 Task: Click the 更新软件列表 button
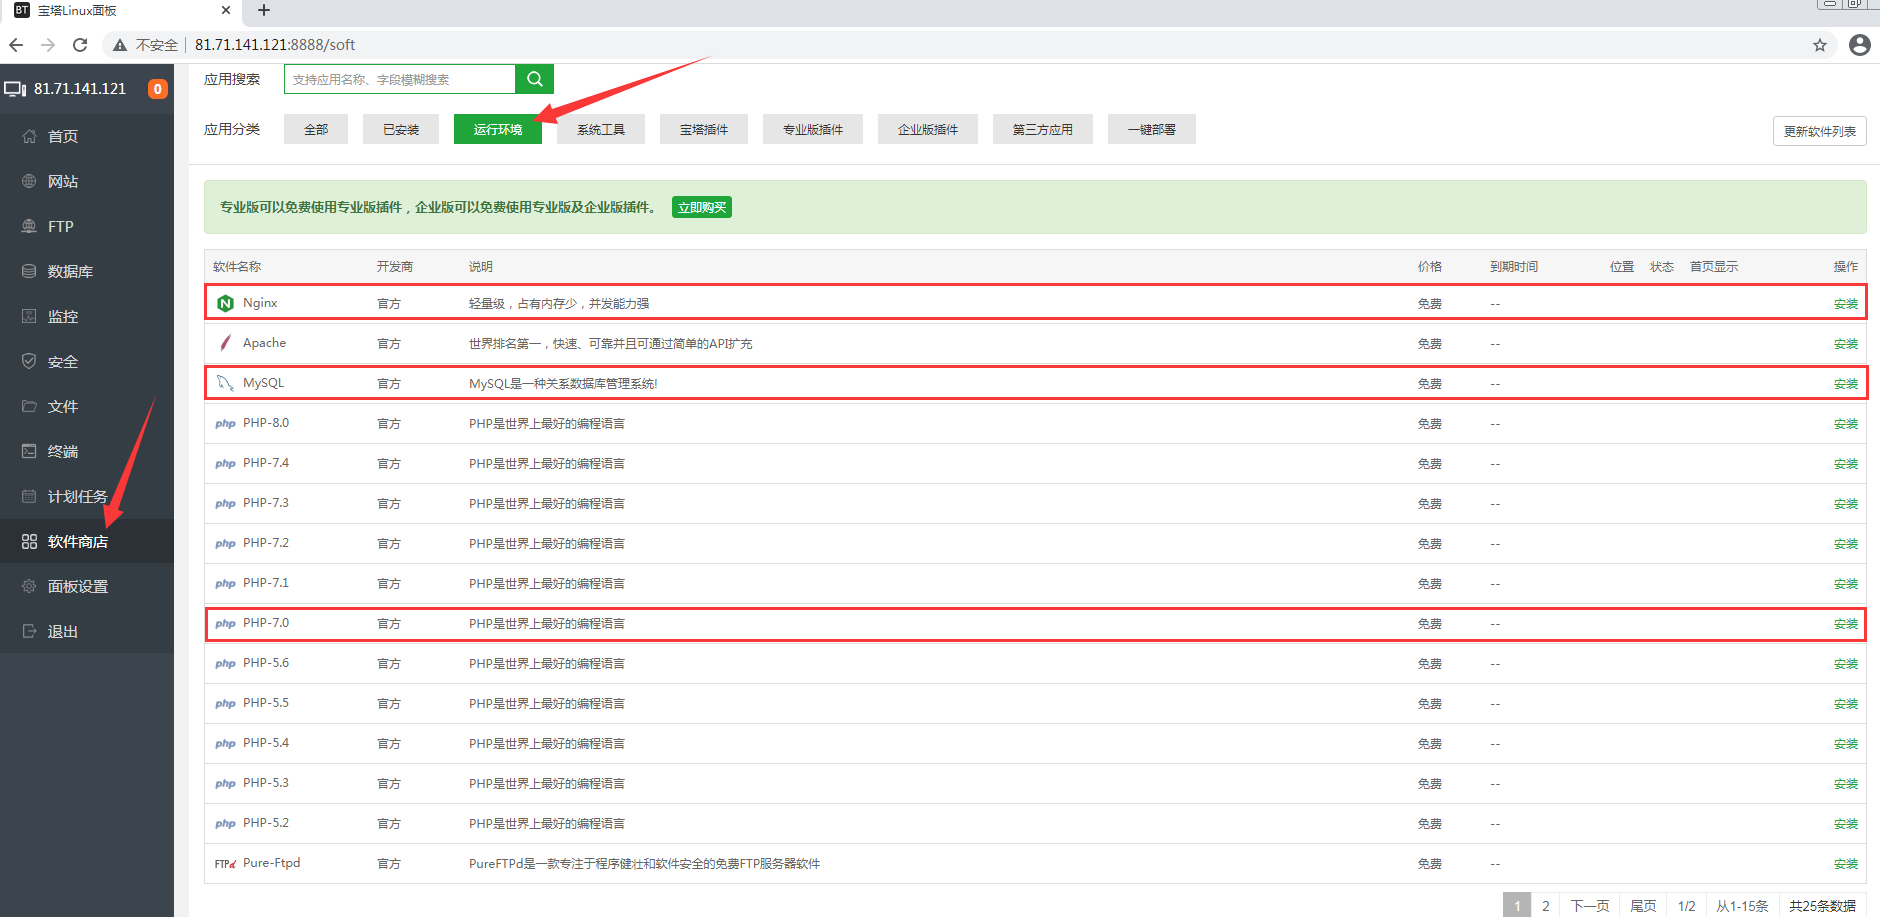click(x=1820, y=131)
